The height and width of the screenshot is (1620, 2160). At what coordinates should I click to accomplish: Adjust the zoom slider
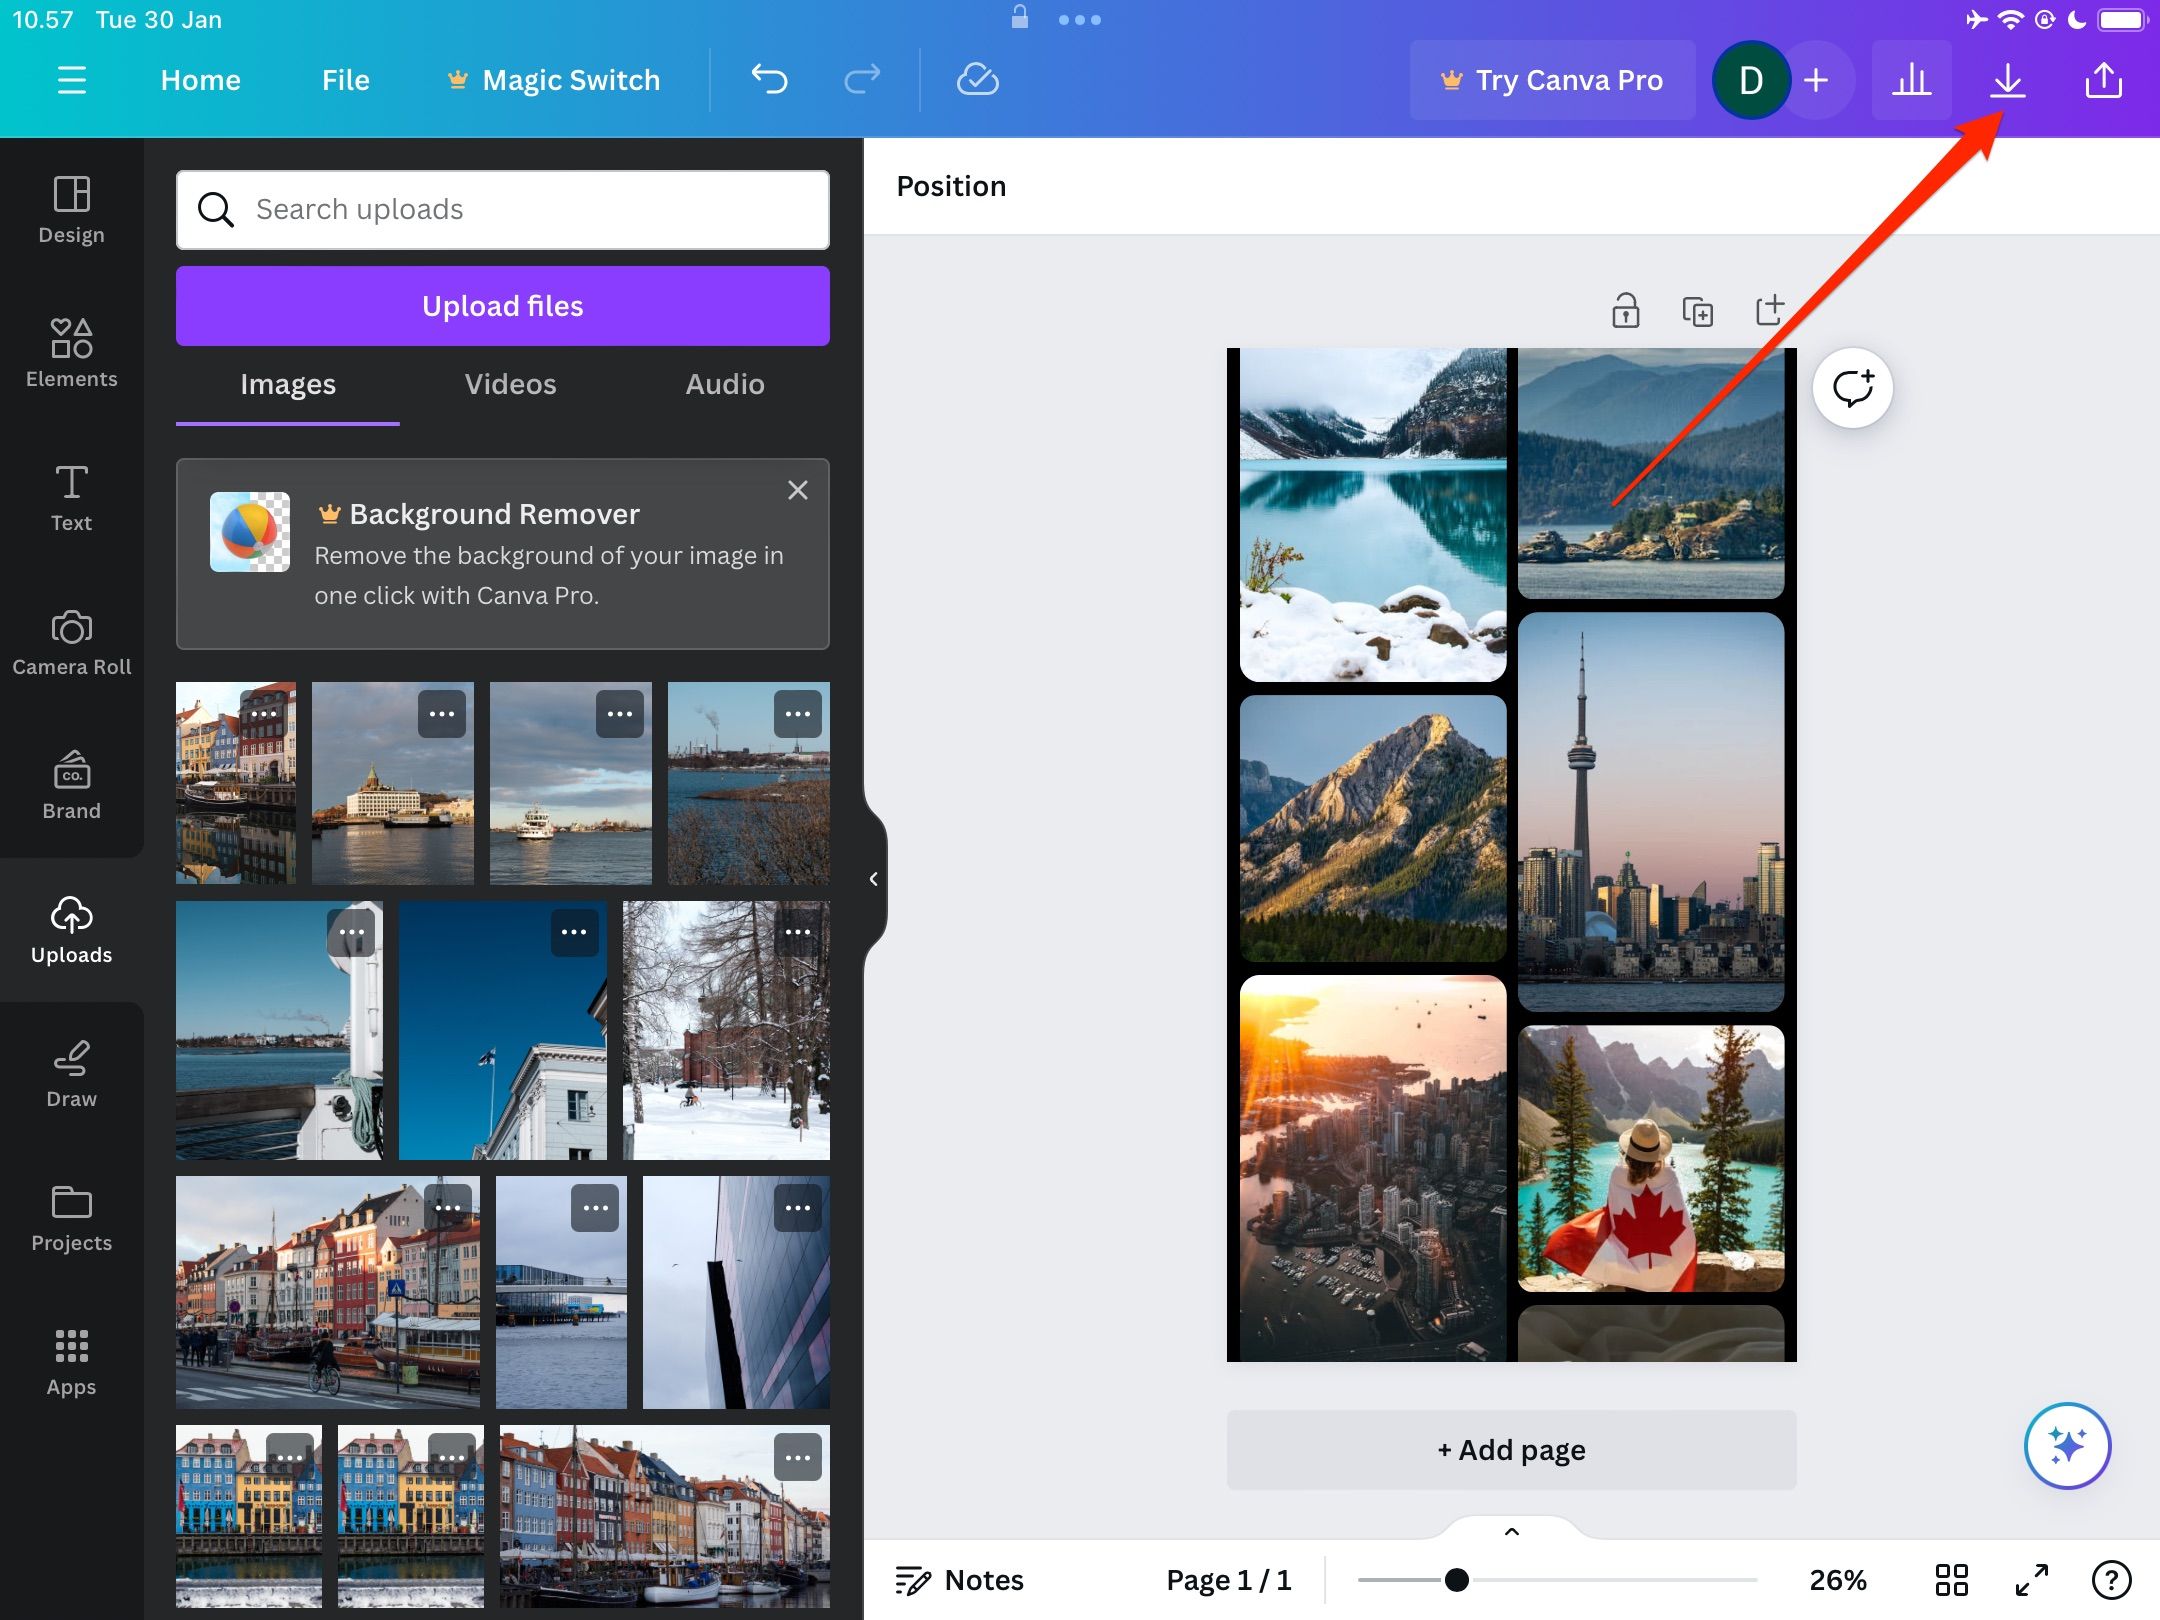(x=1457, y=1579)
